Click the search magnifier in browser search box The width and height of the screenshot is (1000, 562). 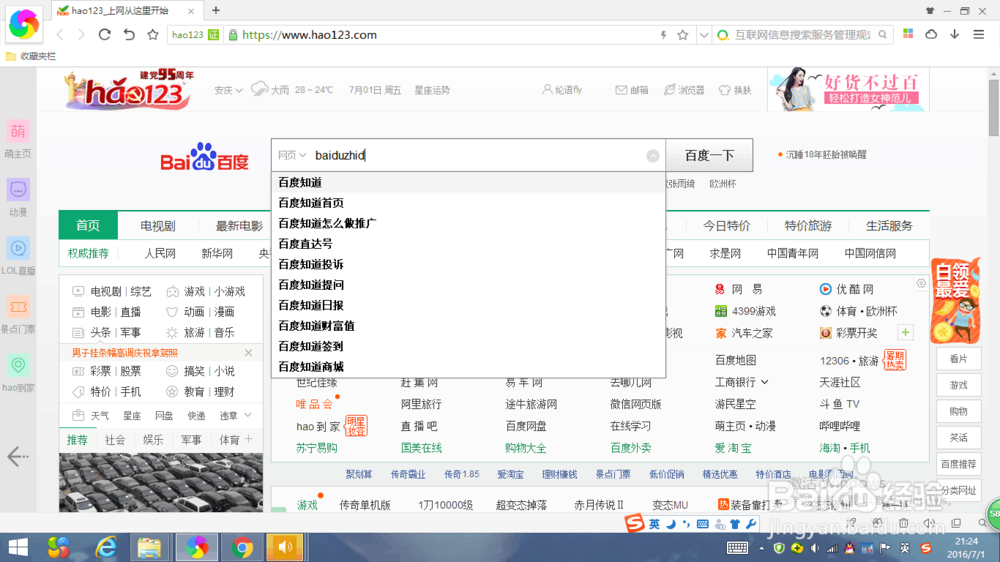click(883, 35)
